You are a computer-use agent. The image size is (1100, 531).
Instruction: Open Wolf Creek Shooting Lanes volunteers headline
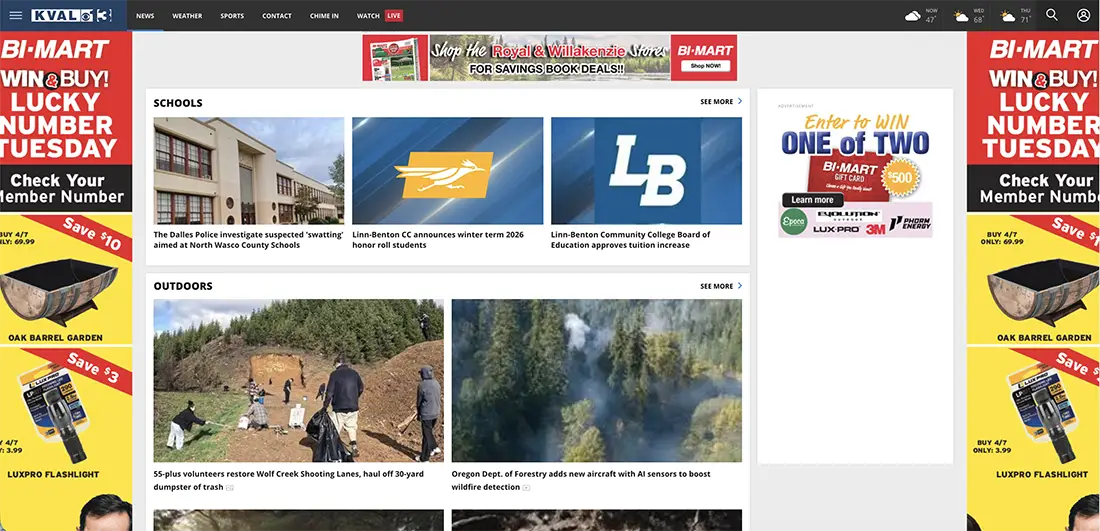point(288,480)
